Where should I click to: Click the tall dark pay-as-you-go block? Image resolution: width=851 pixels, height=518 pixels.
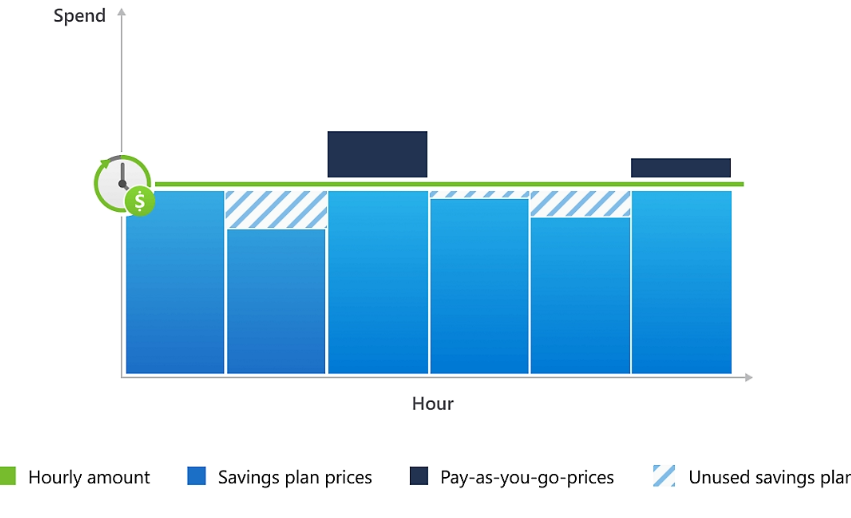[377, 154]
